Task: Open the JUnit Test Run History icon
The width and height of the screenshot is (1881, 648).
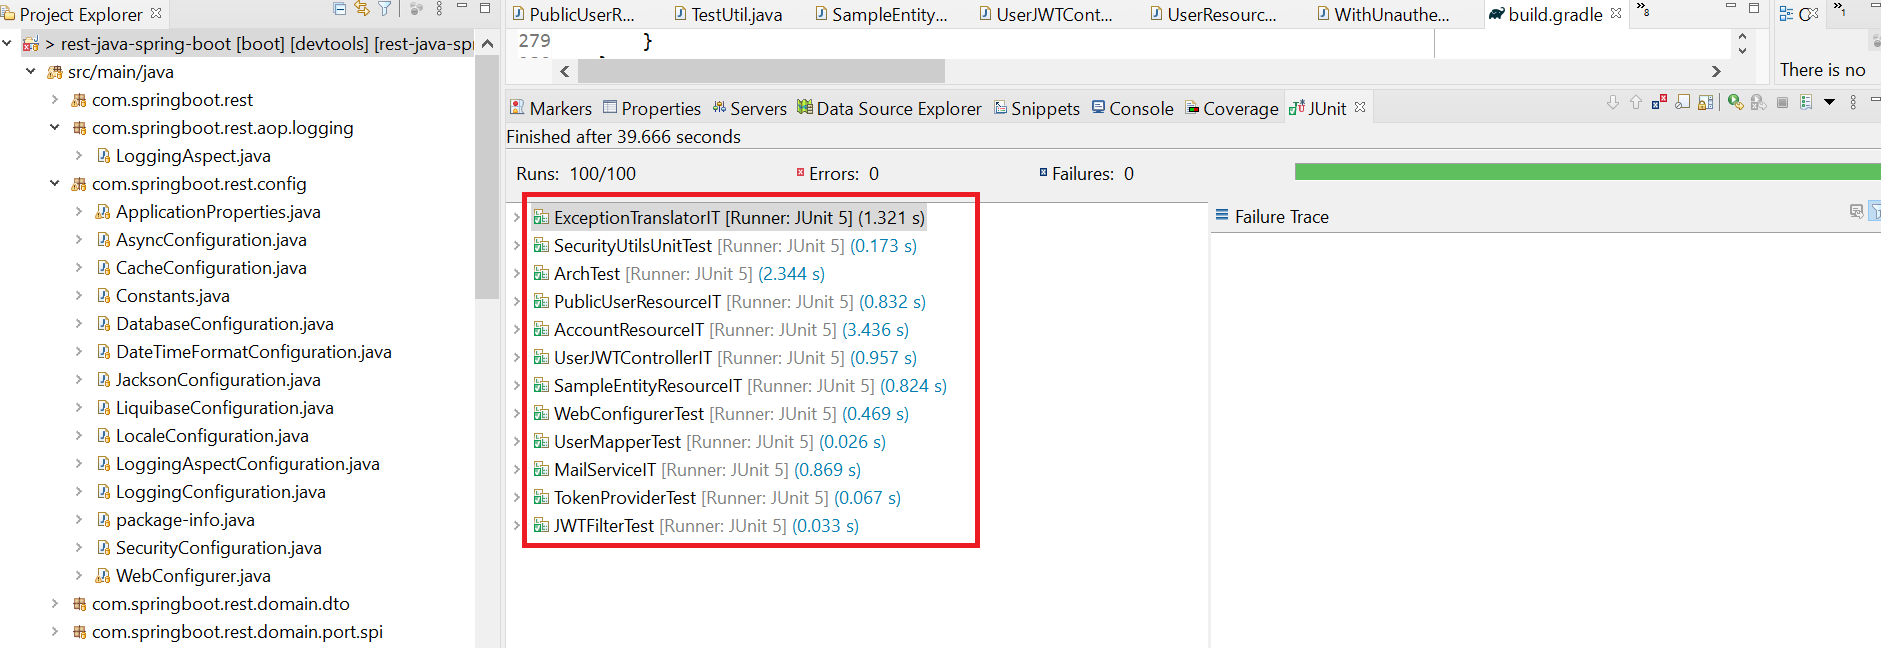Action: pyautogui.click(x=1806, y=102)
